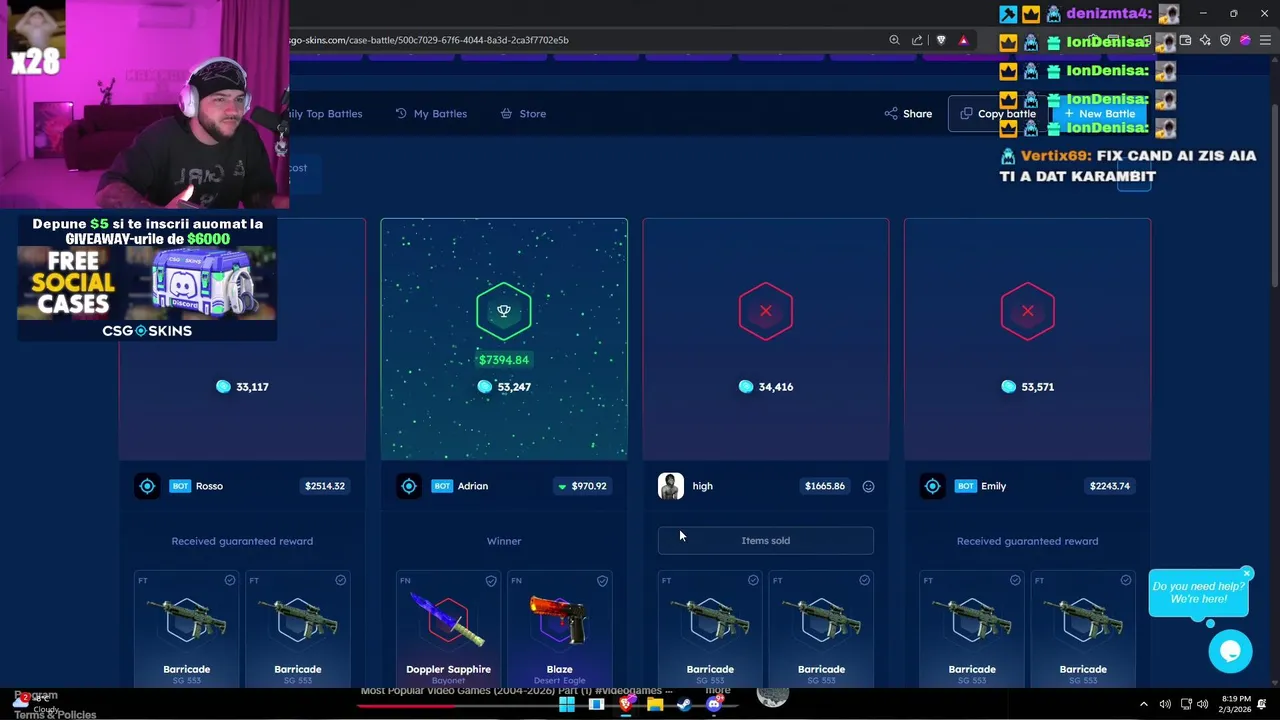Select the Doppler Sapphire Bayonet item
Viewport: 1280px width, 720px height.
(x=448, y=628)
